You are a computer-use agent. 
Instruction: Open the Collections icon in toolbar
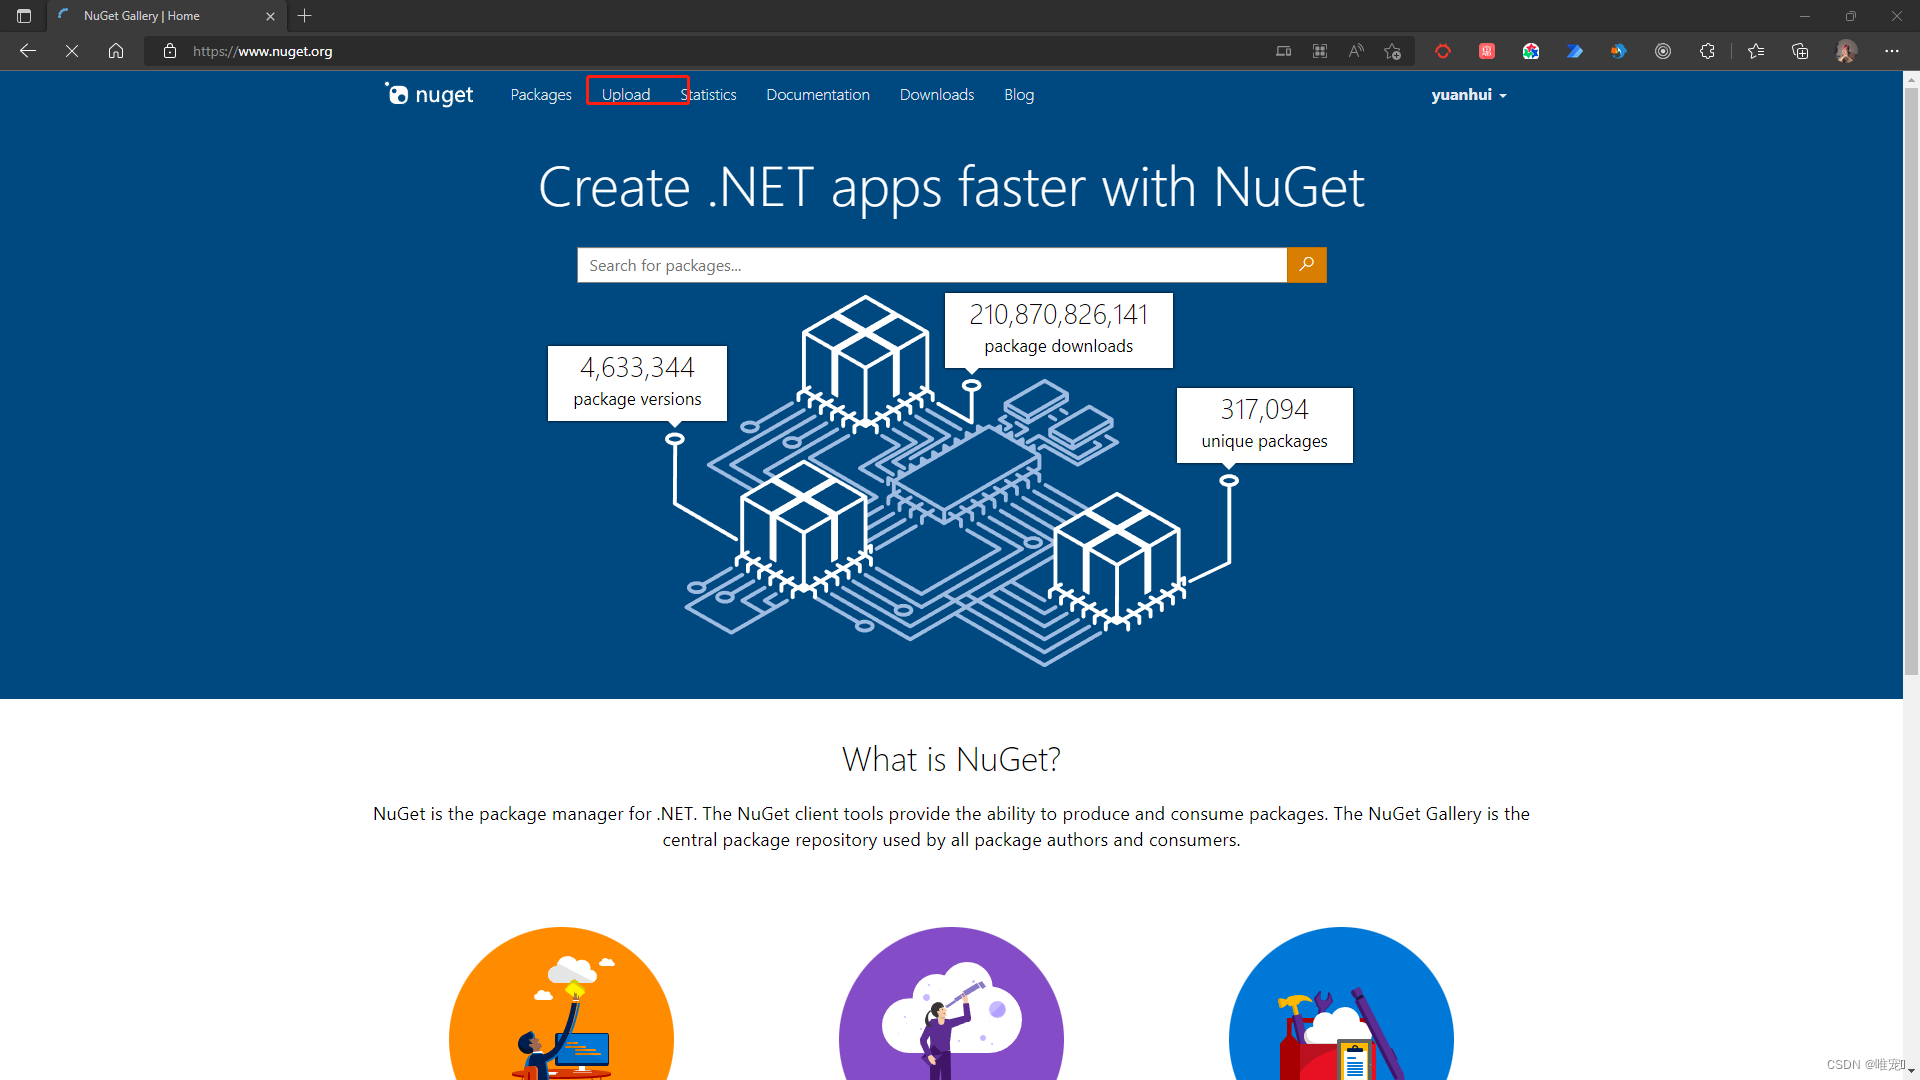(x=1800, y=51)
